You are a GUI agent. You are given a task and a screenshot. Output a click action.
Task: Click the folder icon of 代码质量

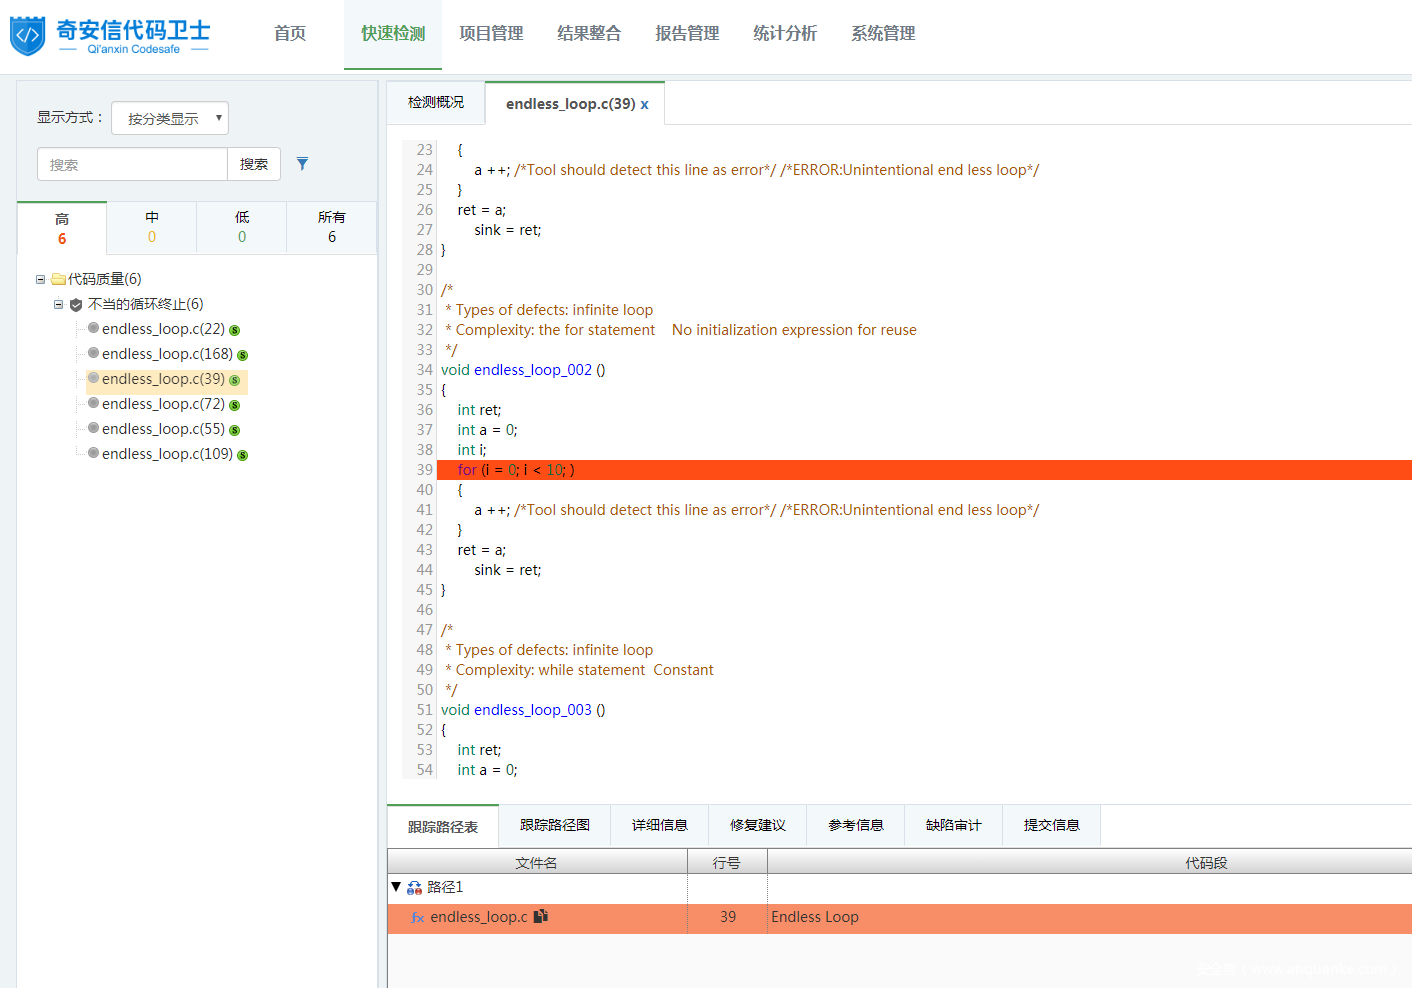point(58,280)
